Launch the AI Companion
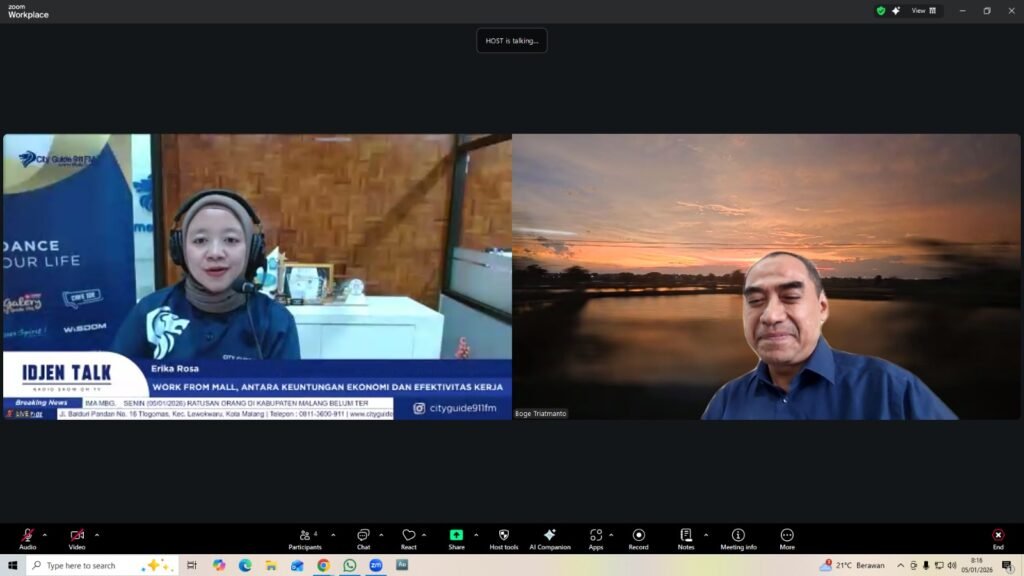1024x576 pixels. click(550, 536)
